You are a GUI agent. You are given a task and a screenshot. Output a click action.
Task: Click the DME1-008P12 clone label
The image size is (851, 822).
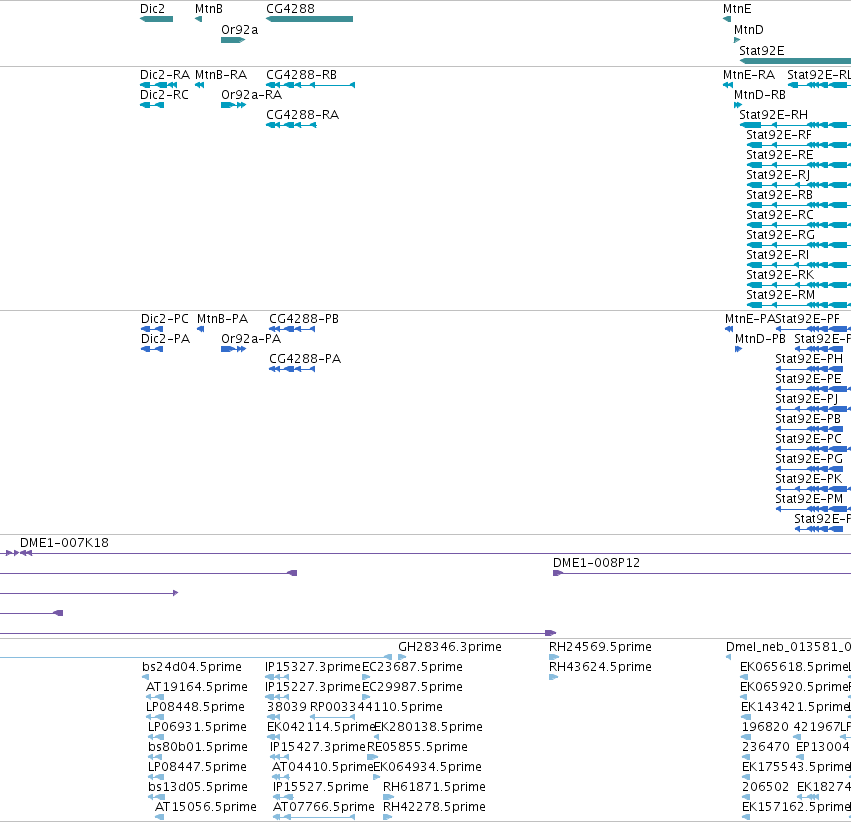(596, 563)
